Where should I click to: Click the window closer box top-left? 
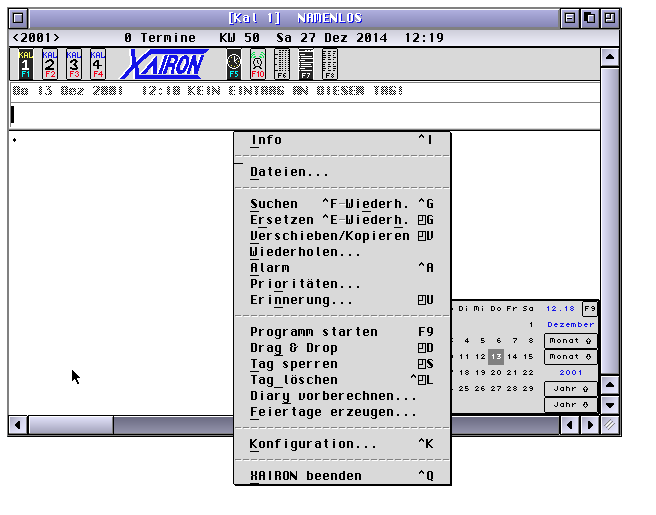point(18,18)
